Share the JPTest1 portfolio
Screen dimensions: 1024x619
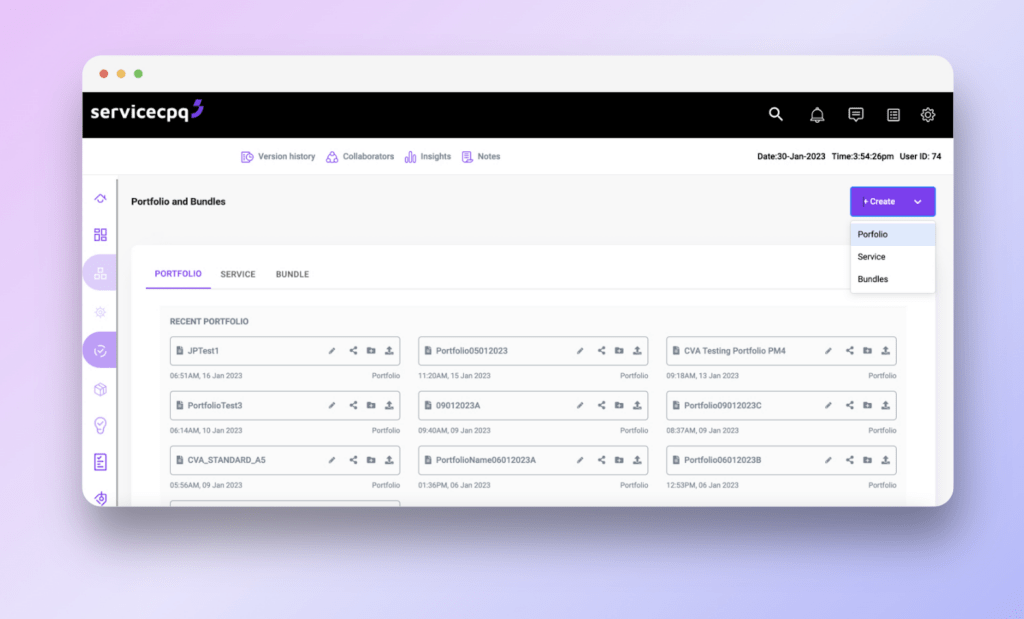pos(353,351)
